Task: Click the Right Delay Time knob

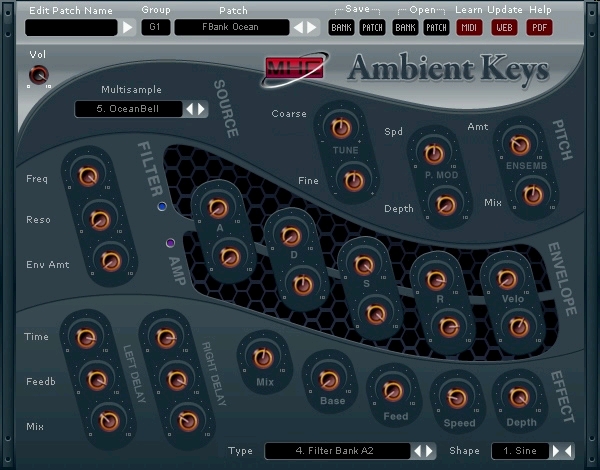Action: [x=166, y=338]
